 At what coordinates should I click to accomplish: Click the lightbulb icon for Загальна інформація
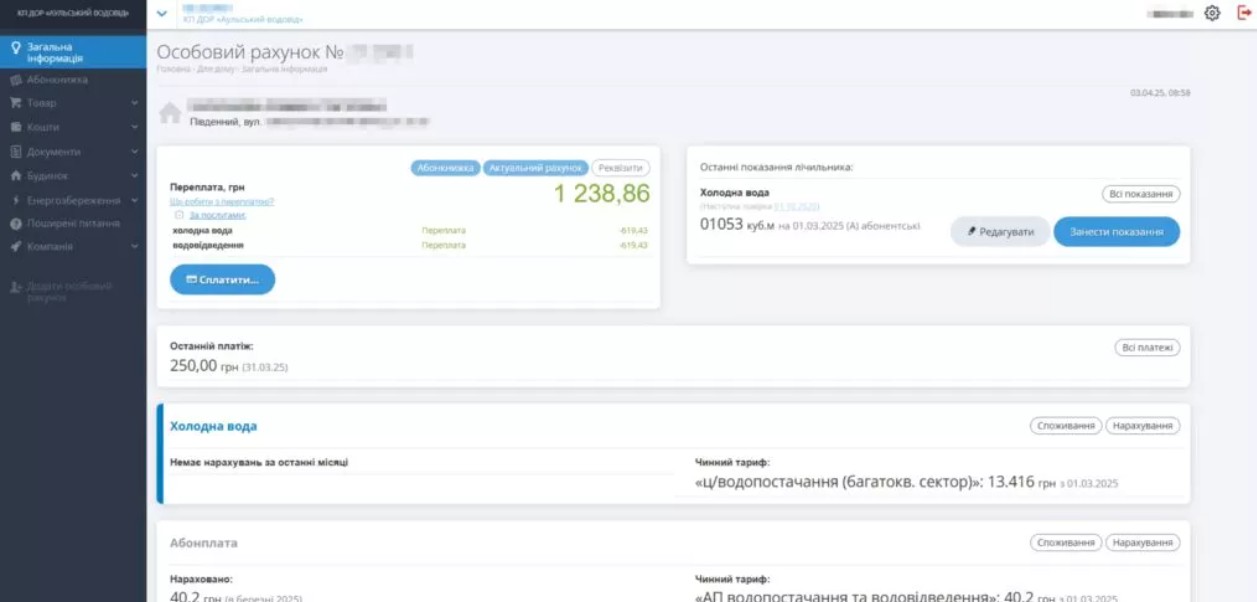(16, 47)
